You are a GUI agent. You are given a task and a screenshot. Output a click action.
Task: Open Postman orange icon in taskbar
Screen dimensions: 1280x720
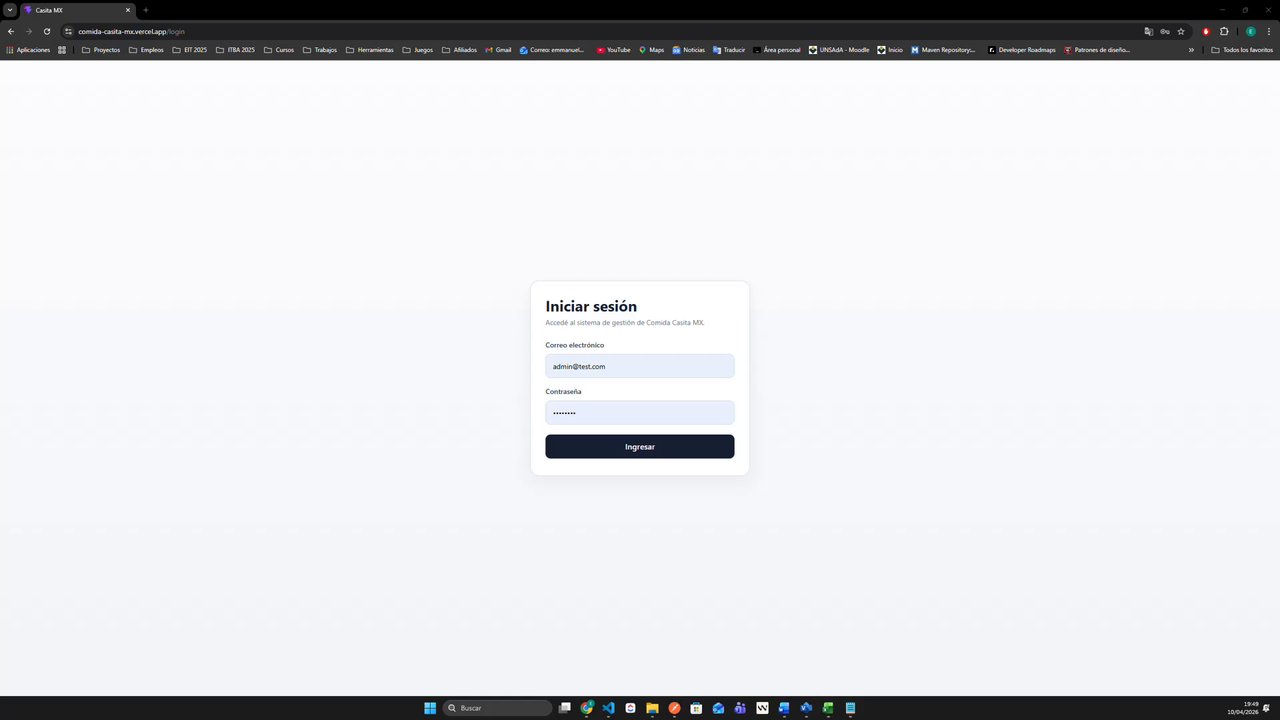click(x=674, y=708)
